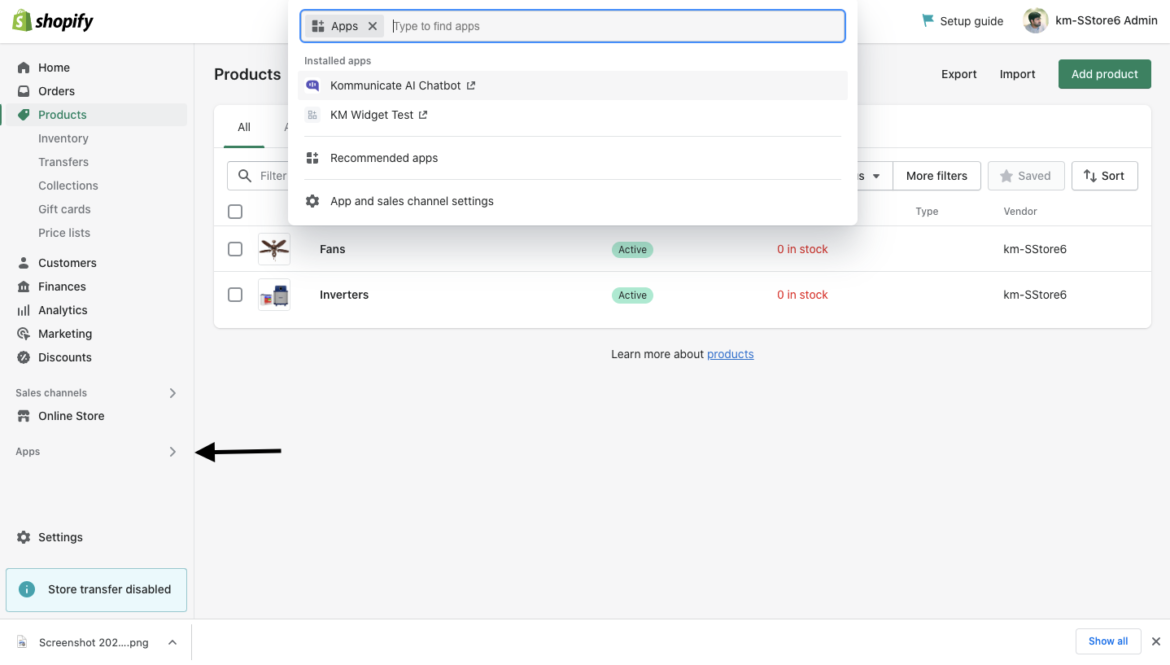Open the Discounts section
Viewport: 1170px width, 665px height.
click(62, 357)
